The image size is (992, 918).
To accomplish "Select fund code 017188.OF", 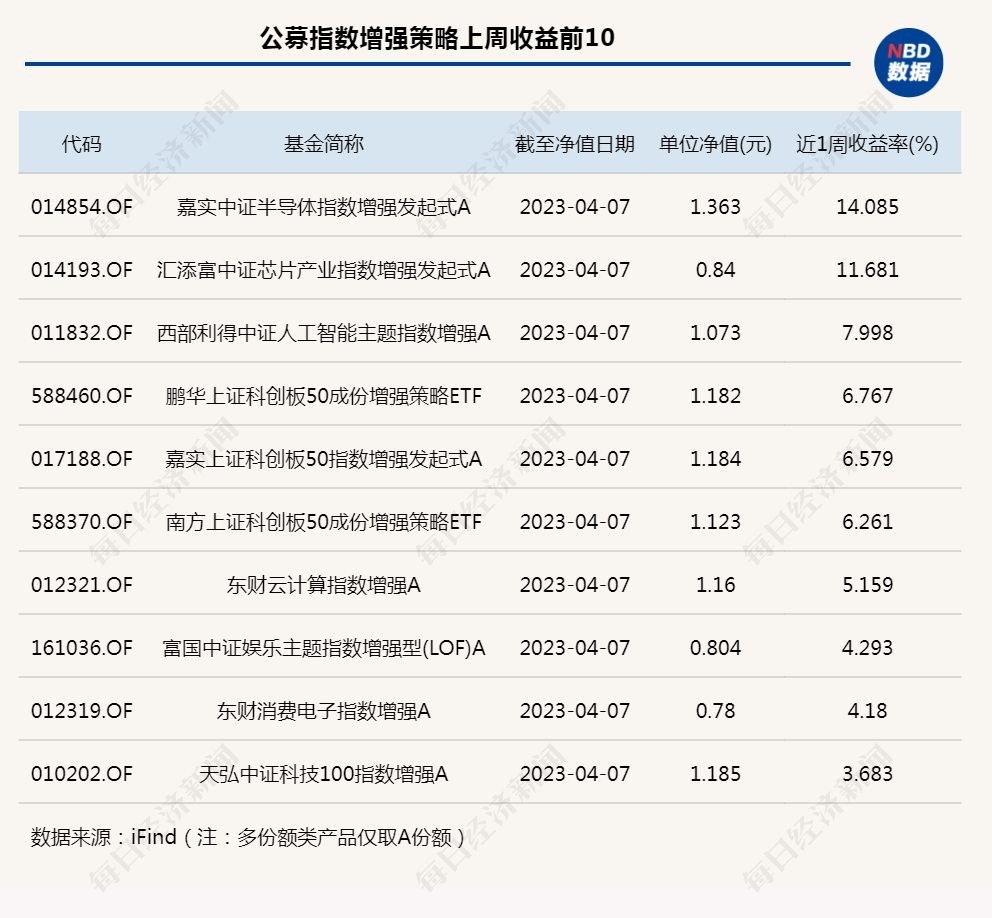I will coord(82,459).
